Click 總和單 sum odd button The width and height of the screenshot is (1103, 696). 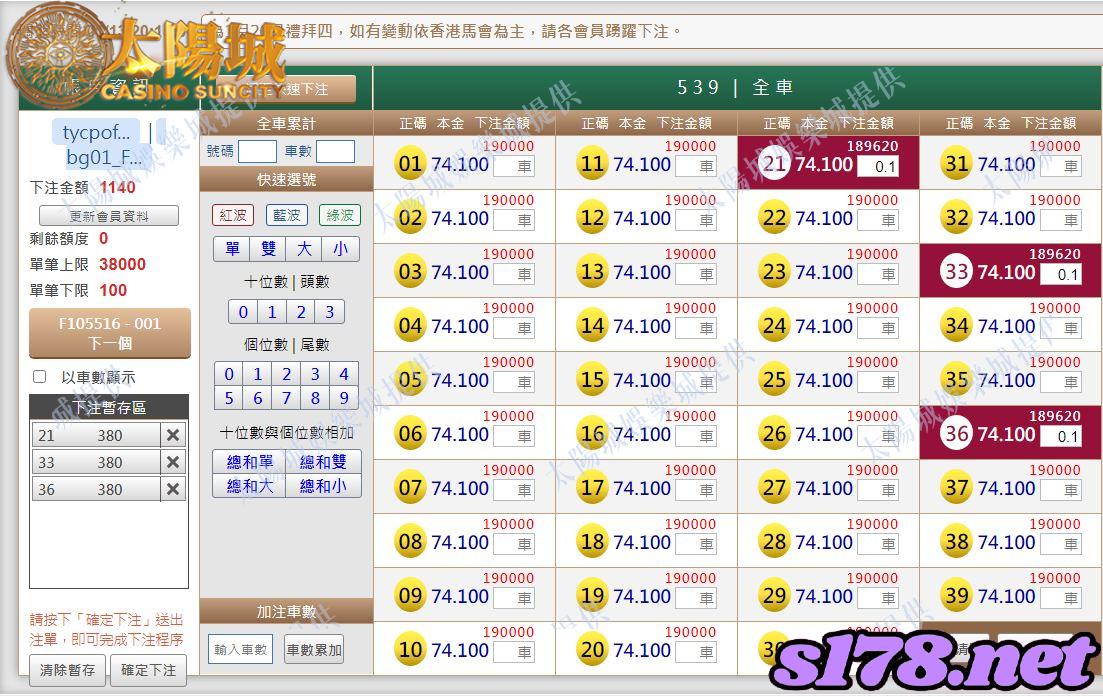click(x=250, y=462)
